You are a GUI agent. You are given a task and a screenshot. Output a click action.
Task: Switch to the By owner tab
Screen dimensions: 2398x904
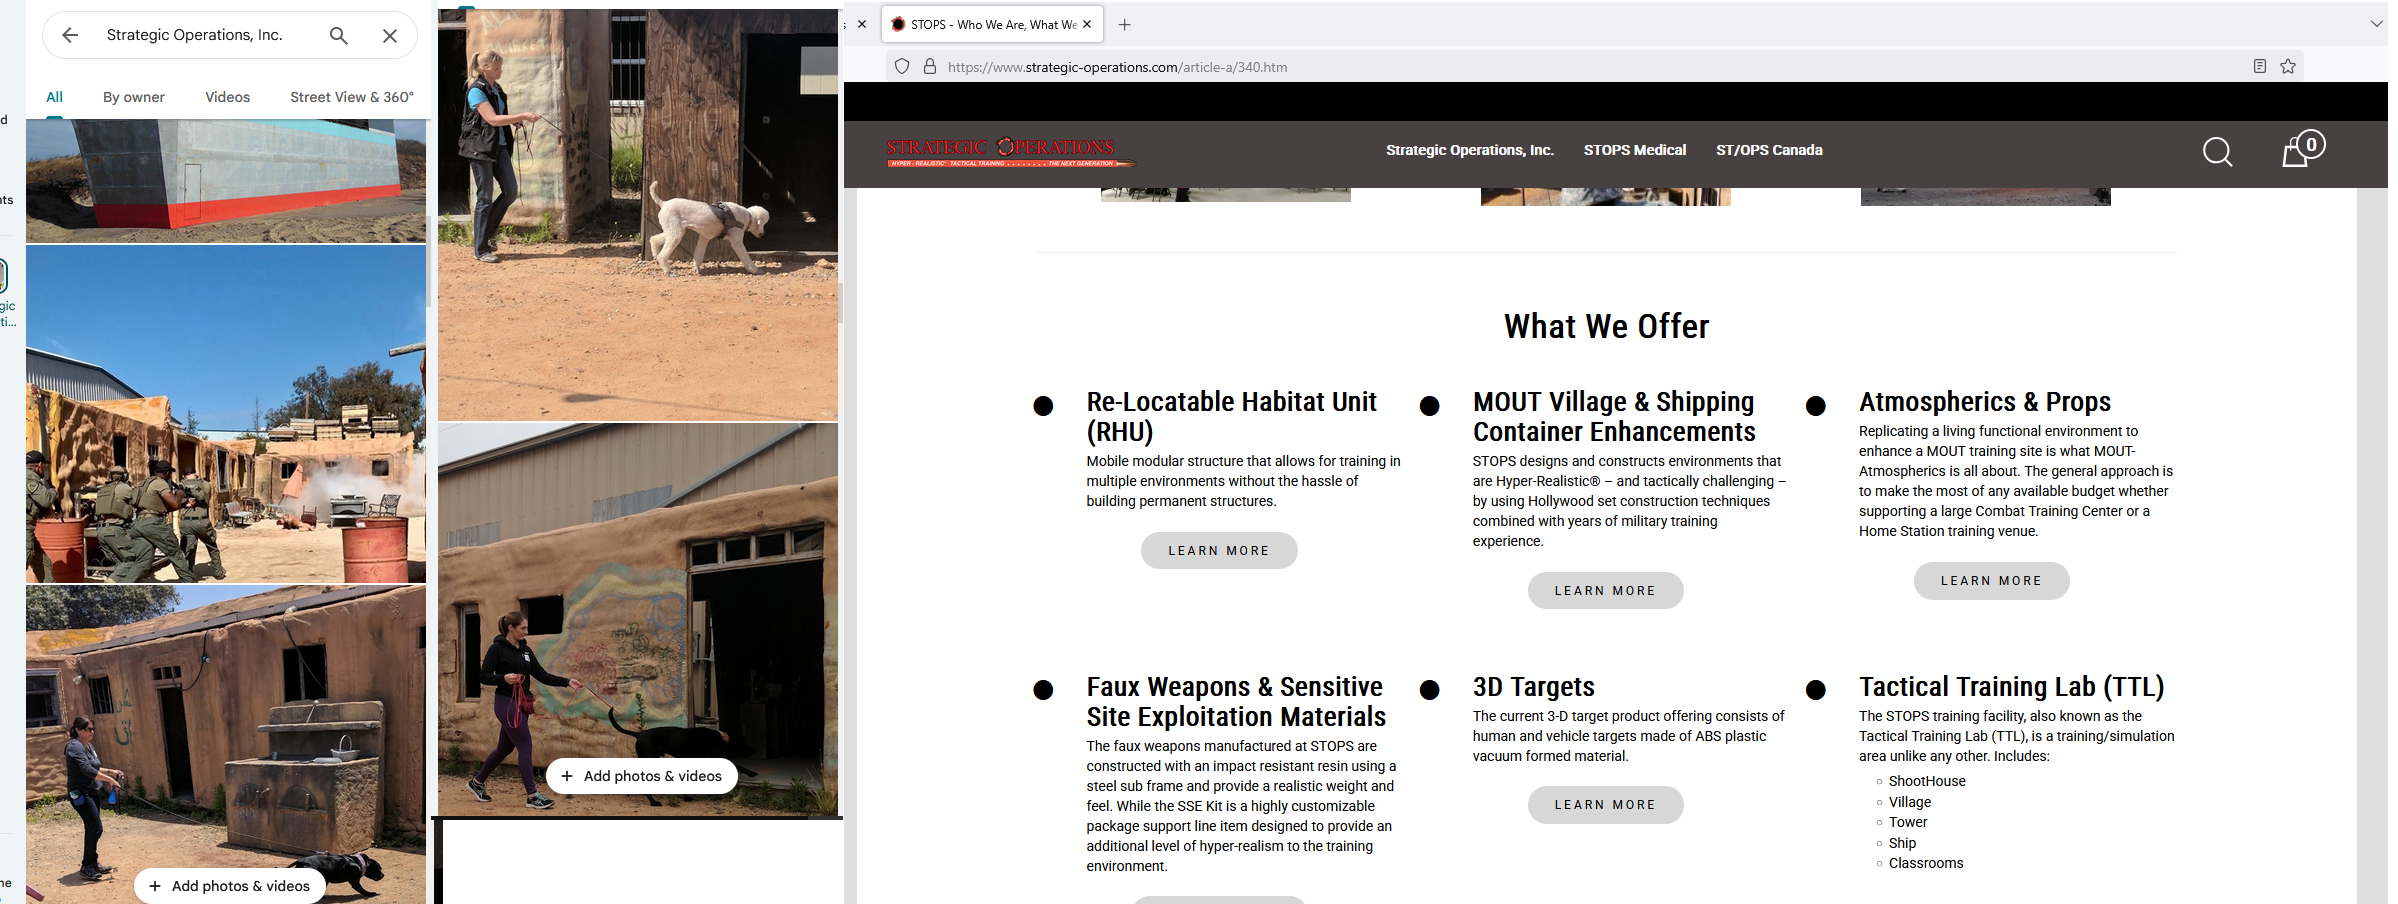(x=134, y=97)
